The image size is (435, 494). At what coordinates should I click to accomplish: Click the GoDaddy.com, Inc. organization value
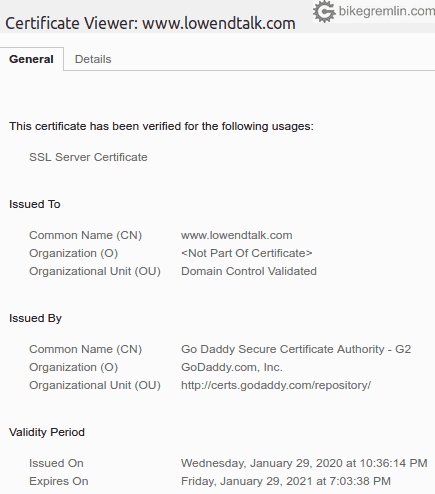point(232,367)
